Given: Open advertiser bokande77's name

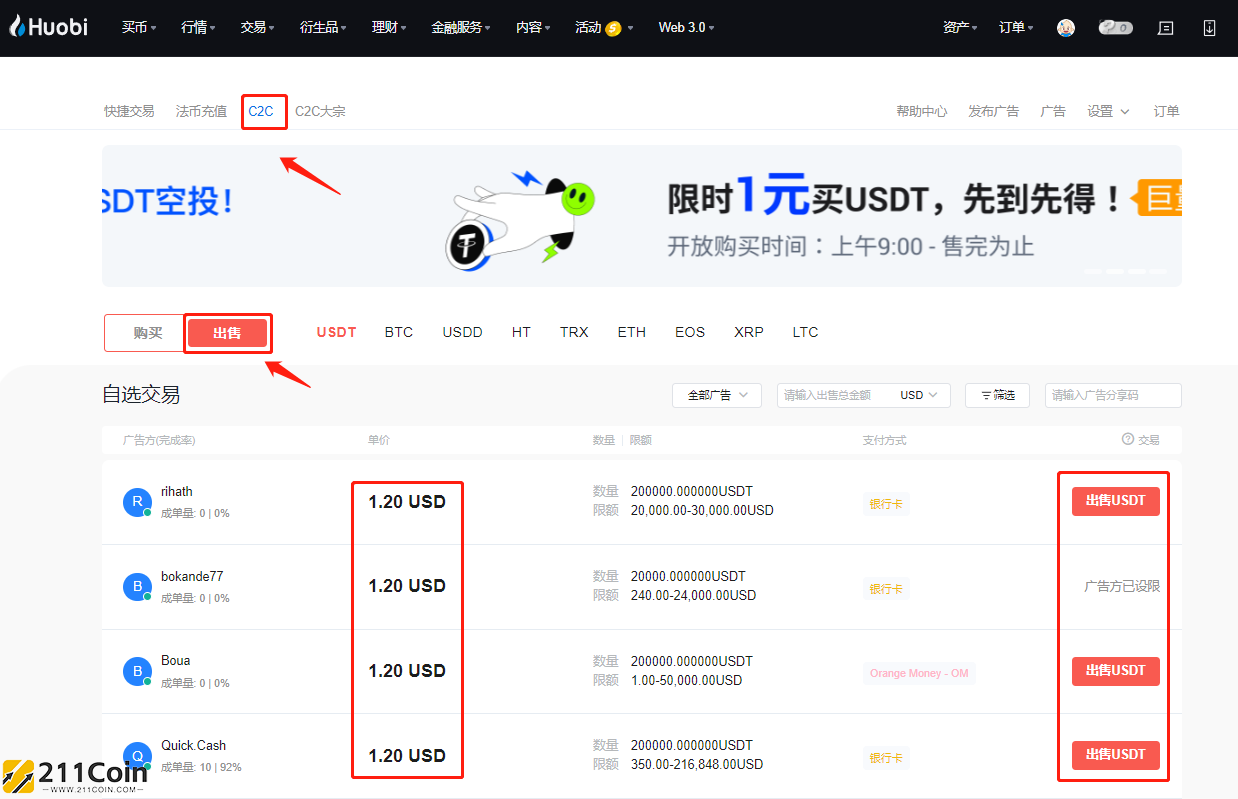Looking at the screenshot, I should click(x=192, y=577).
